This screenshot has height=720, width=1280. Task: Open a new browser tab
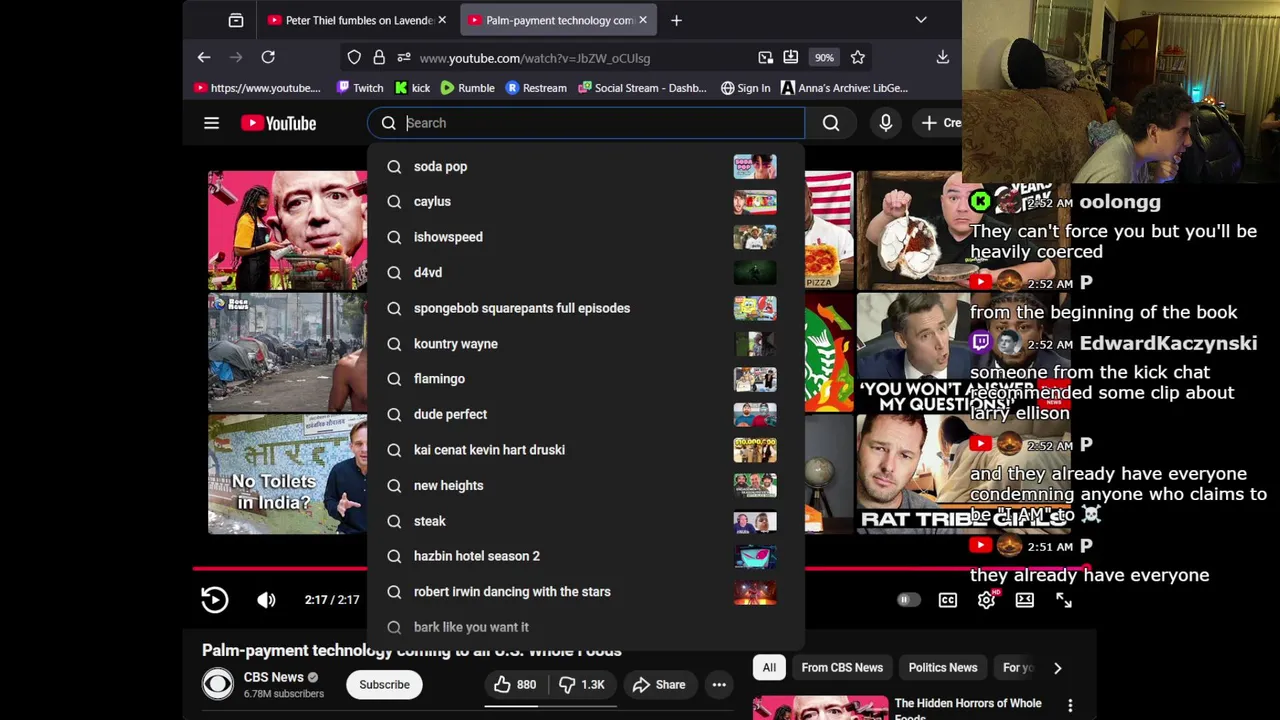point(676,20)
